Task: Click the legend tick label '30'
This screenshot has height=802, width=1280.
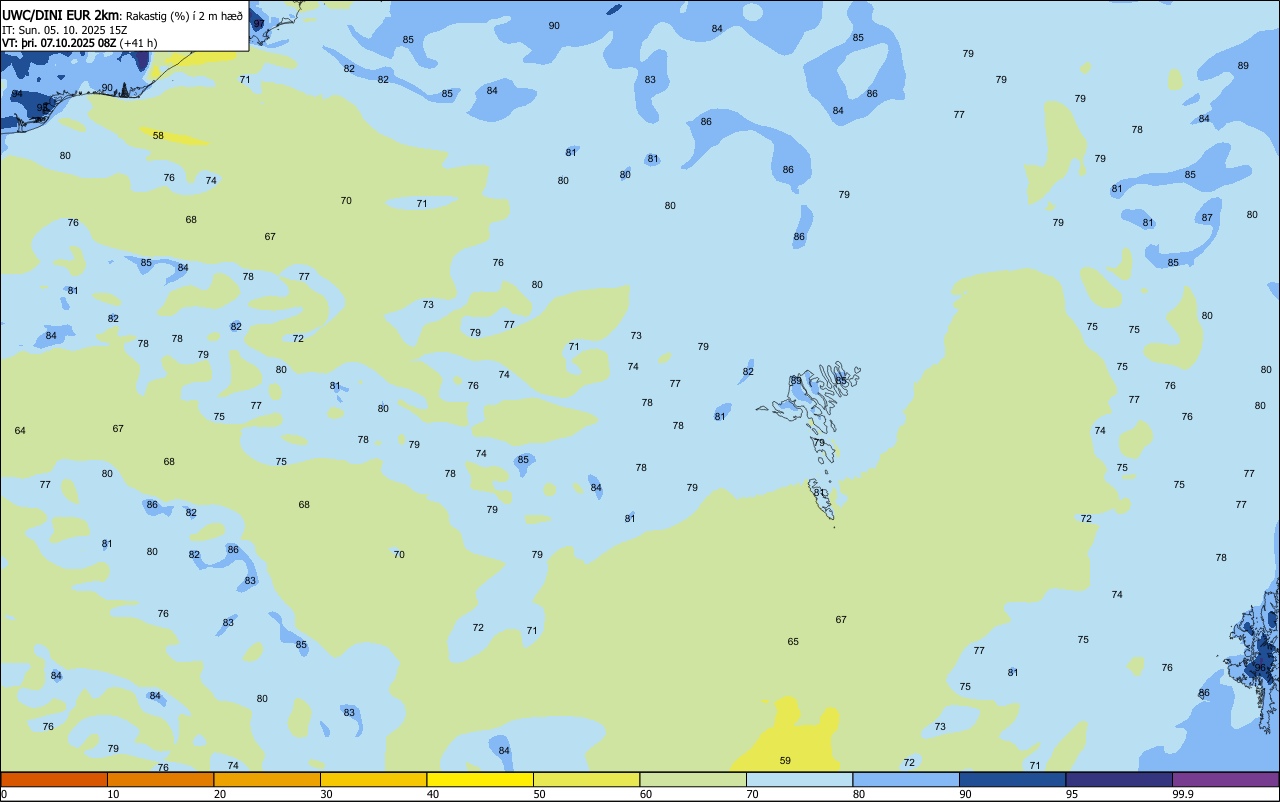Action: (x=327, y=794)
